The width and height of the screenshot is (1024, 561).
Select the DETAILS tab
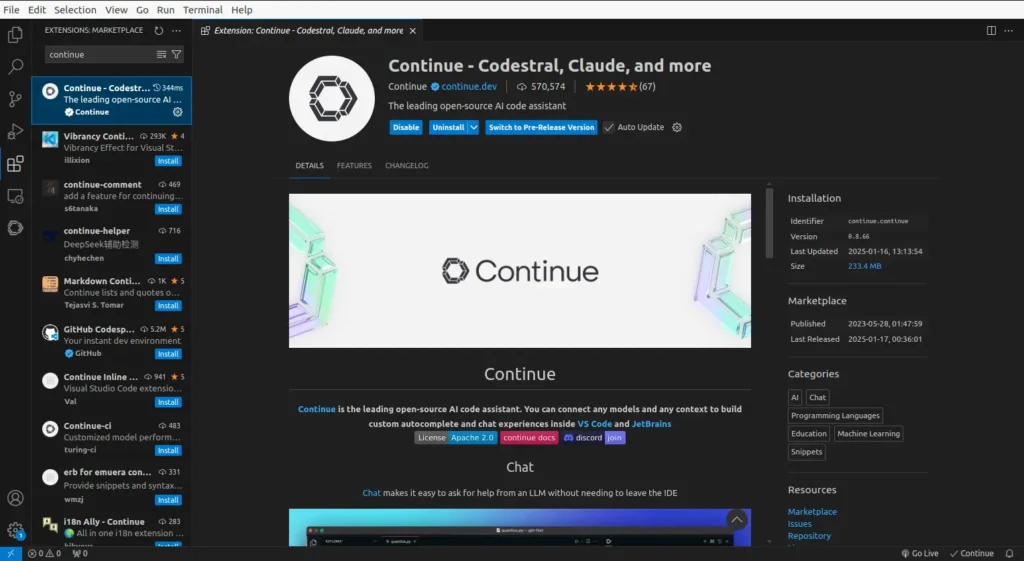pyautogui.click(x=310, y=166)
